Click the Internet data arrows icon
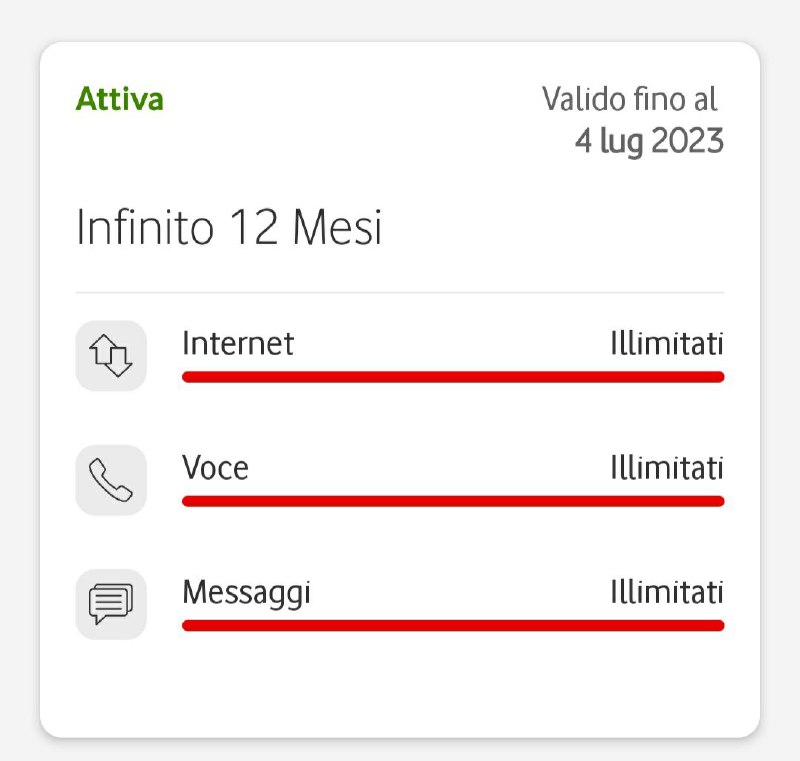Viewport: 800px width, 761px height. pyautogui.click(x=111, y=356)
